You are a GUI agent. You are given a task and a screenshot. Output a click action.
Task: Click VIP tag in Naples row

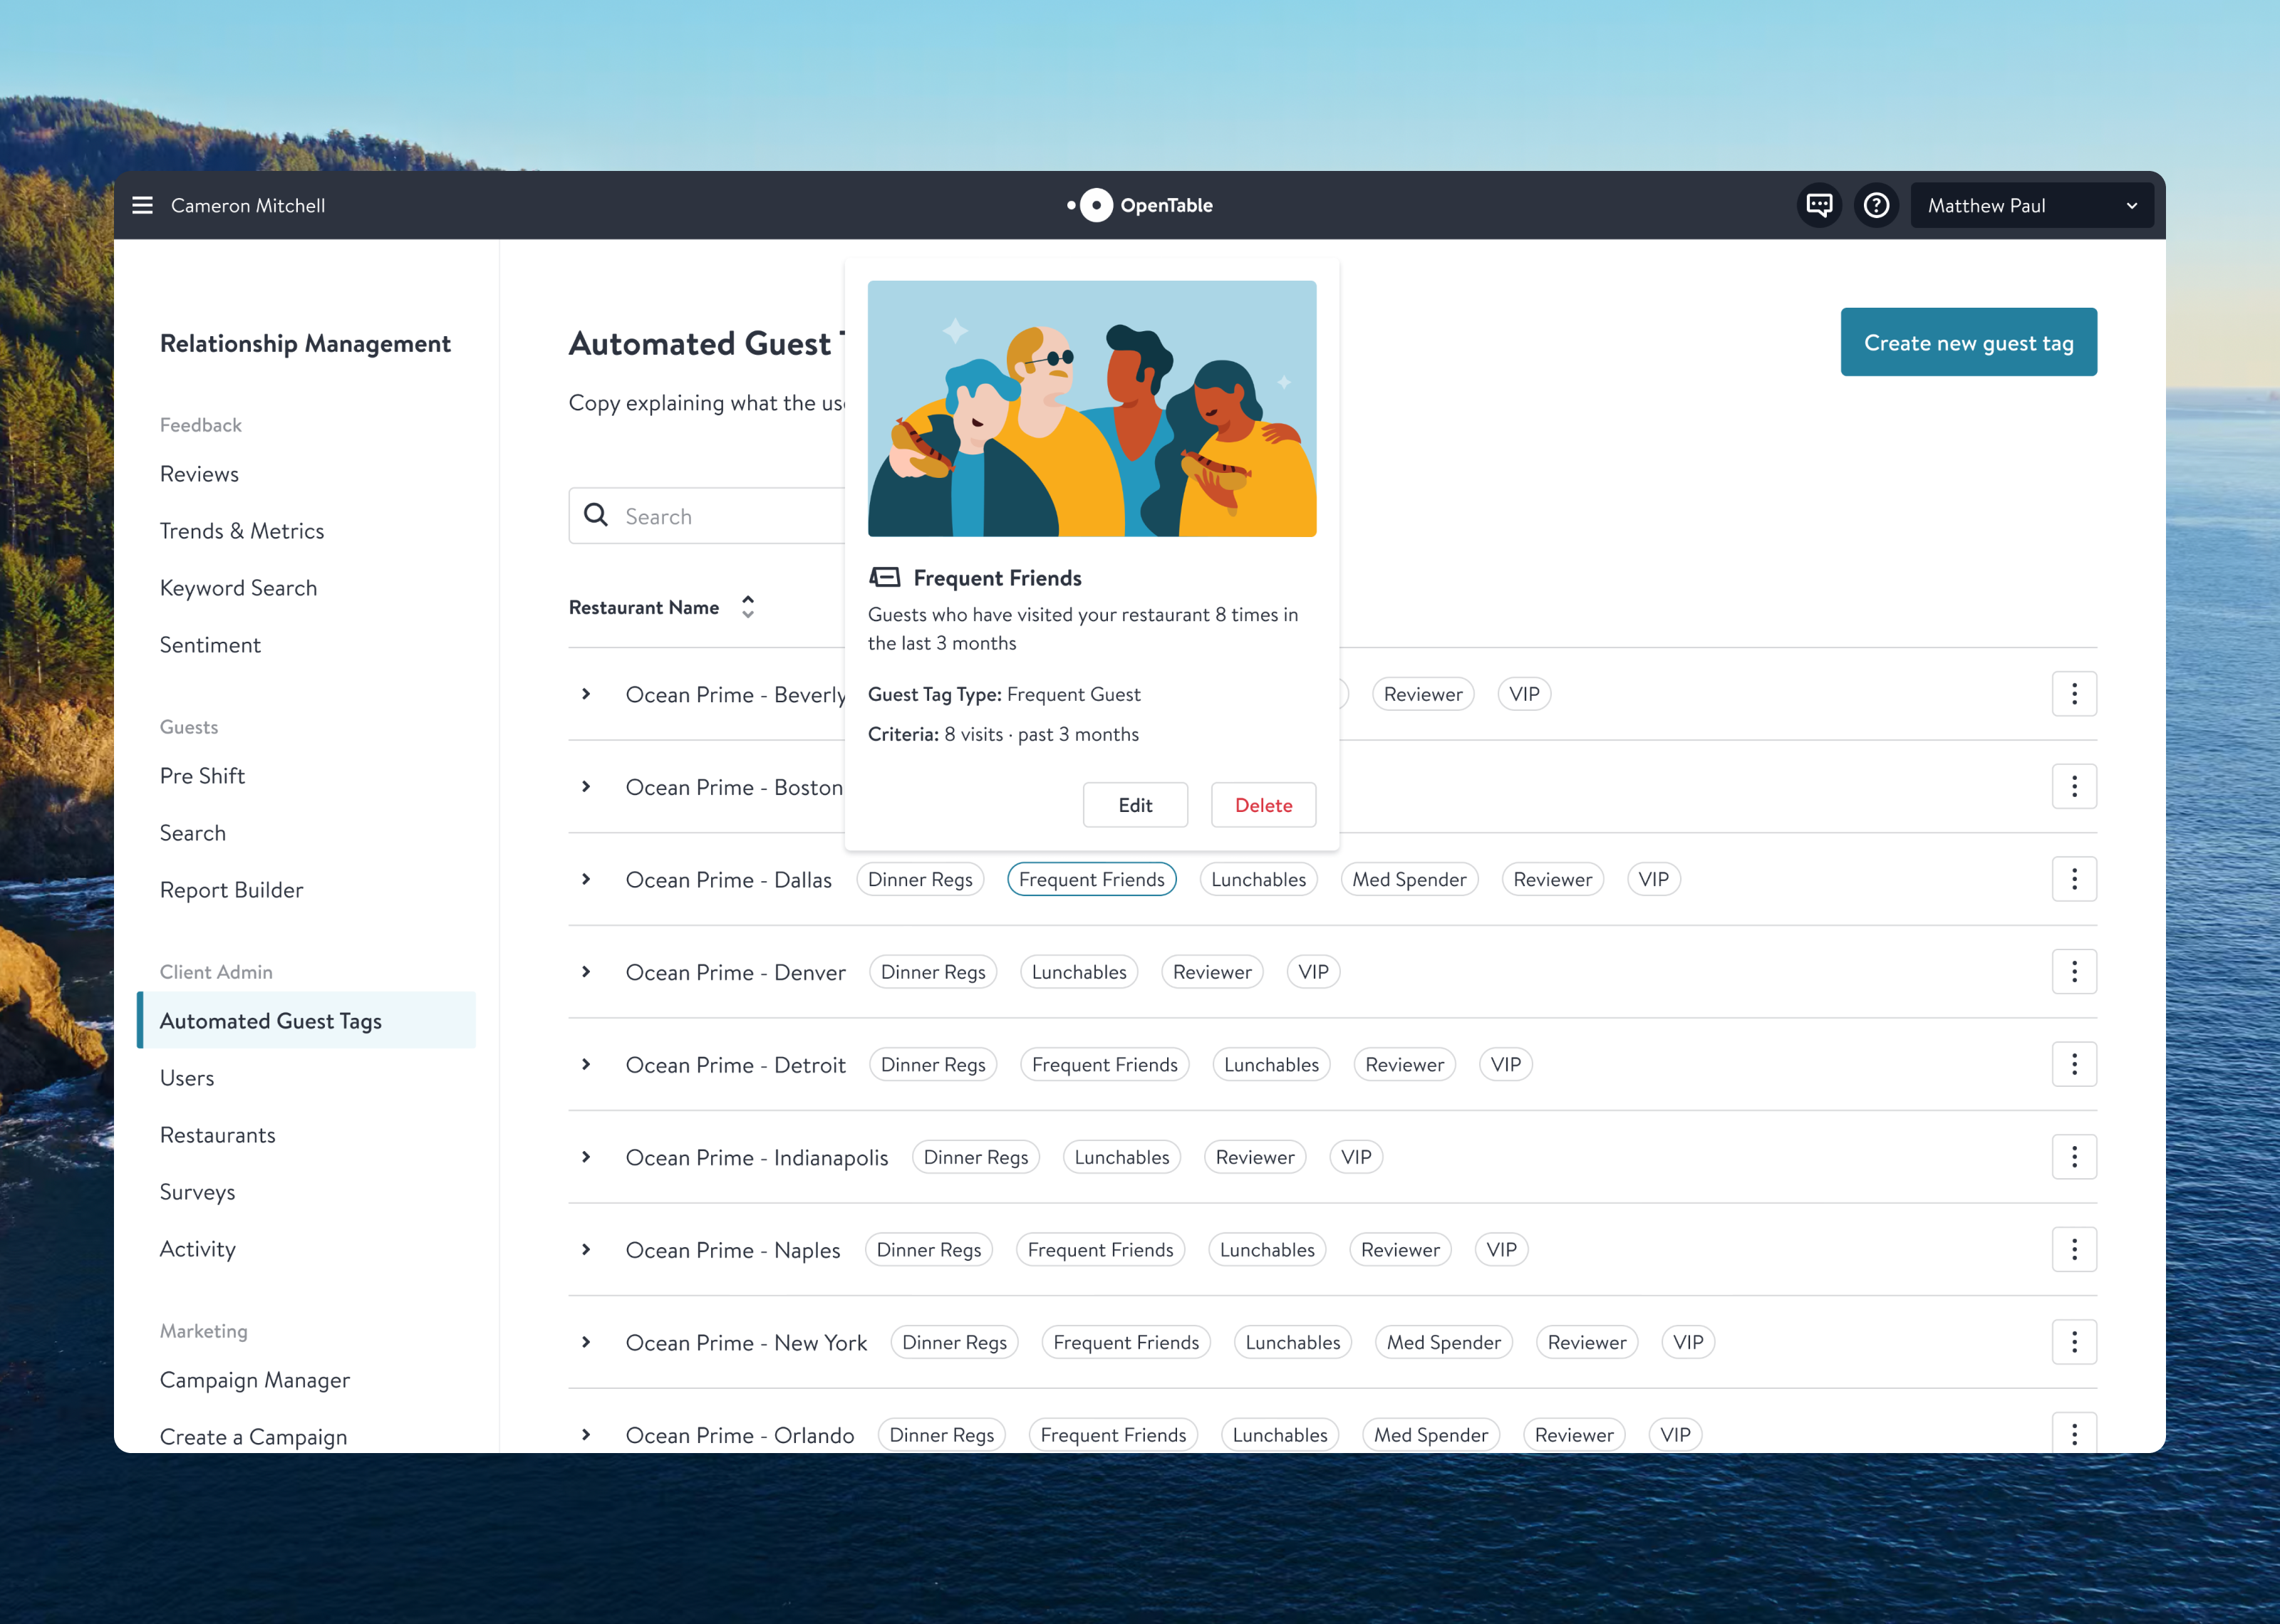coord(1501,1250)
